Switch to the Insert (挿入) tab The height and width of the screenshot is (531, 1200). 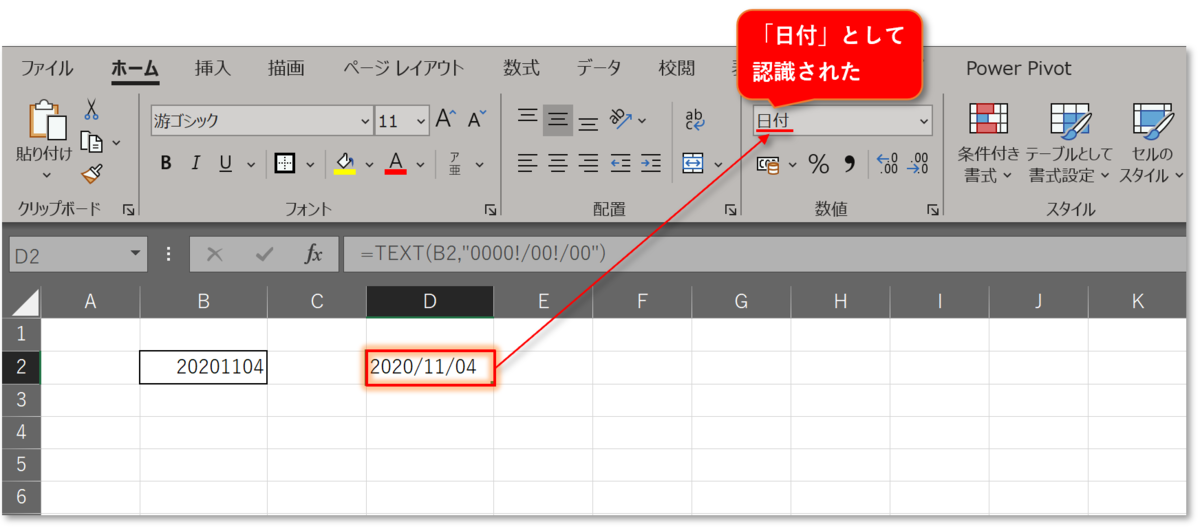click(x=213, y=68)
